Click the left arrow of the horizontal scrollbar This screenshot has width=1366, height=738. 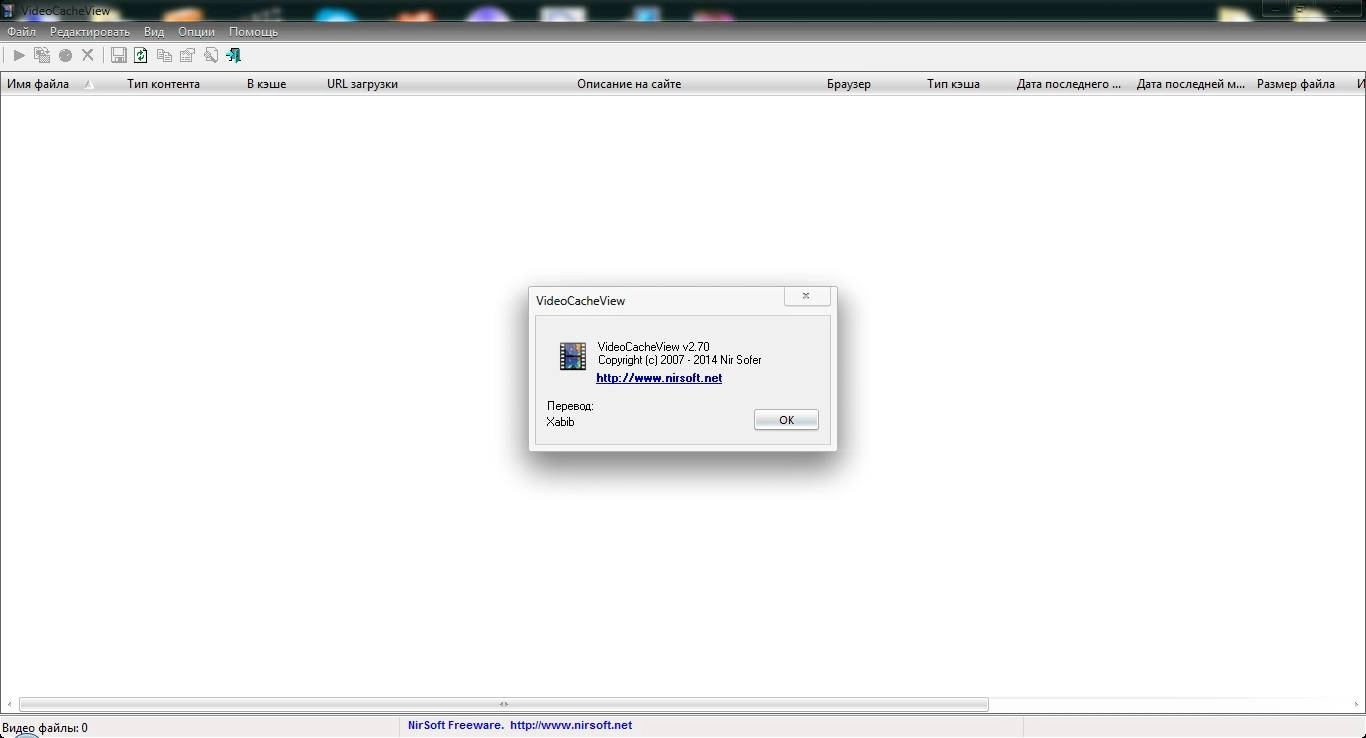tap(10, 704)
